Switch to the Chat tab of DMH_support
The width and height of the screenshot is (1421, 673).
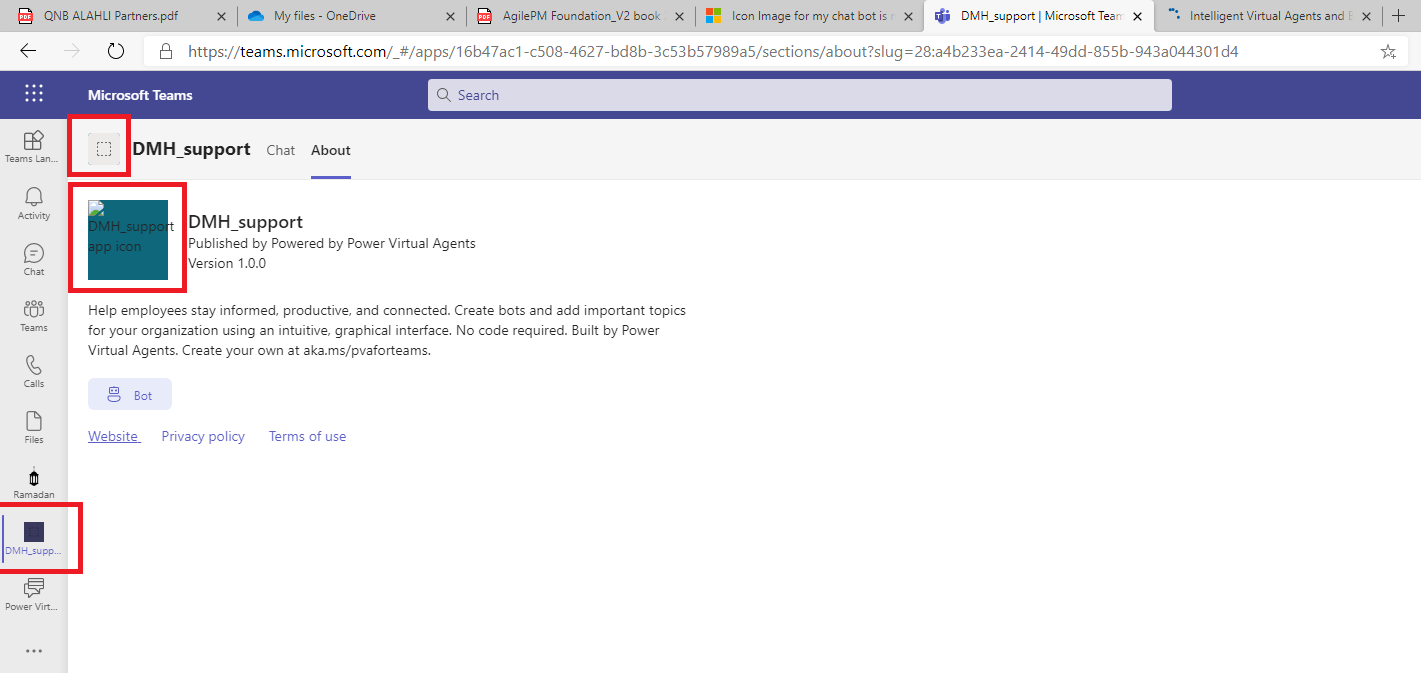(x=281, y=150)
